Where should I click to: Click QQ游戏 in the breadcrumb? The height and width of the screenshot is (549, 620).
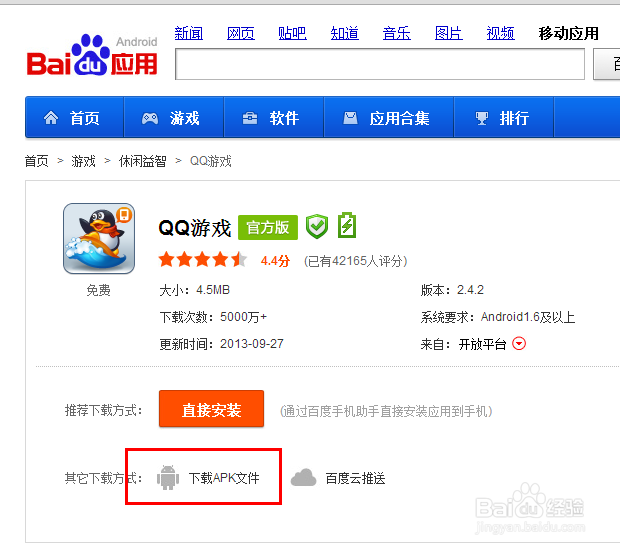point(211,161)
